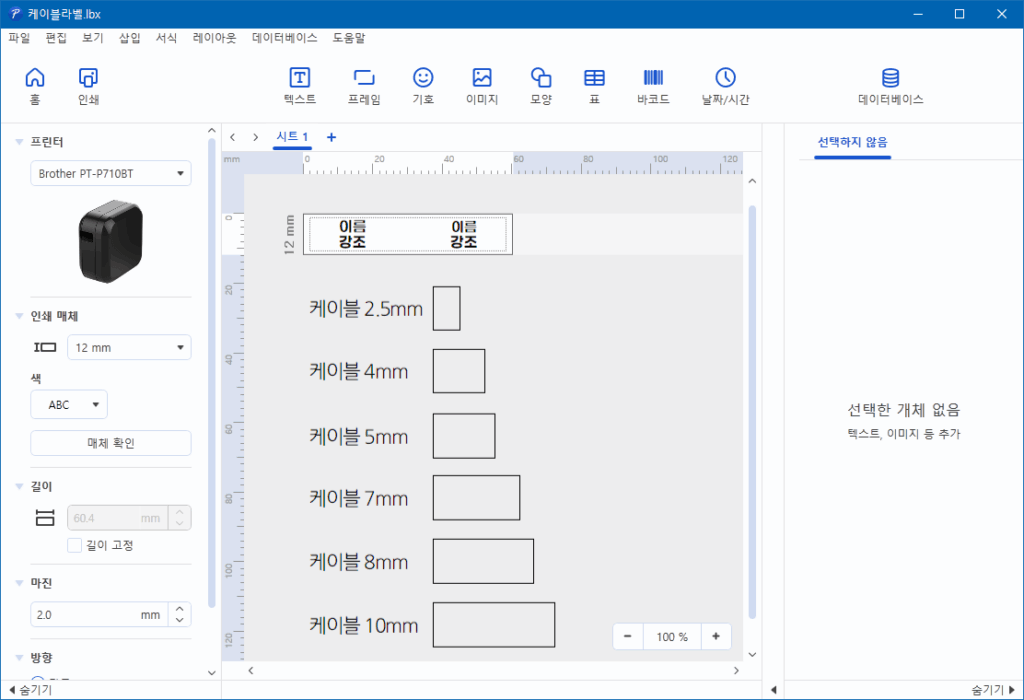Open the ABC color dropdown
Image resolution: width=1024 pixels, height=700 pixels.
pos(68,405)
